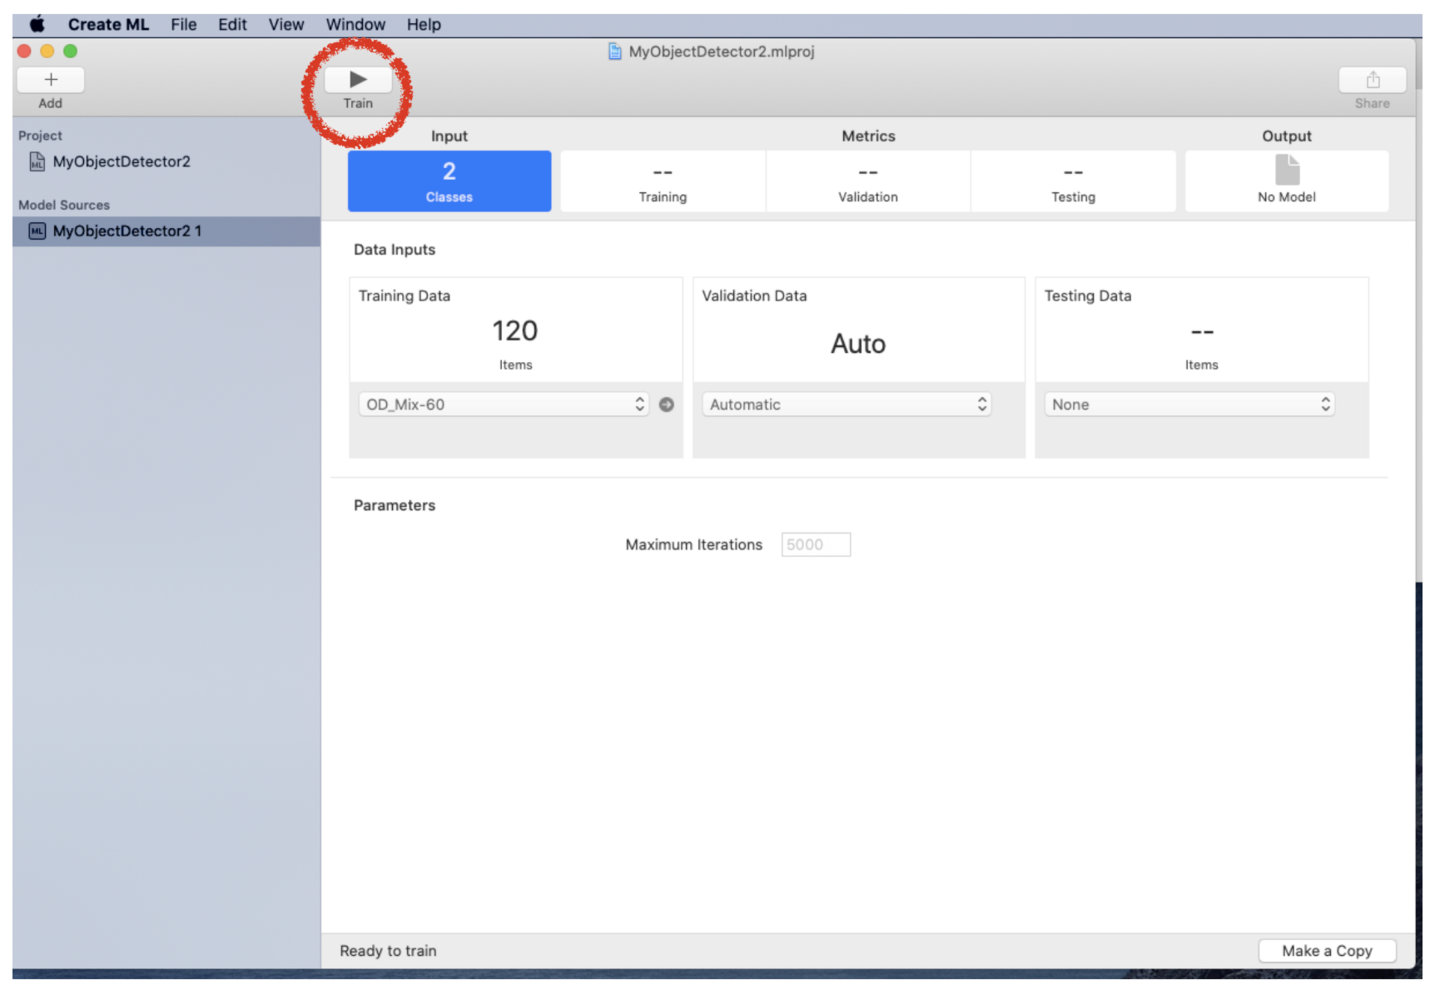1440x995 pixels.
Task: Click the Share icon in toolbar
Action: 1372,81
